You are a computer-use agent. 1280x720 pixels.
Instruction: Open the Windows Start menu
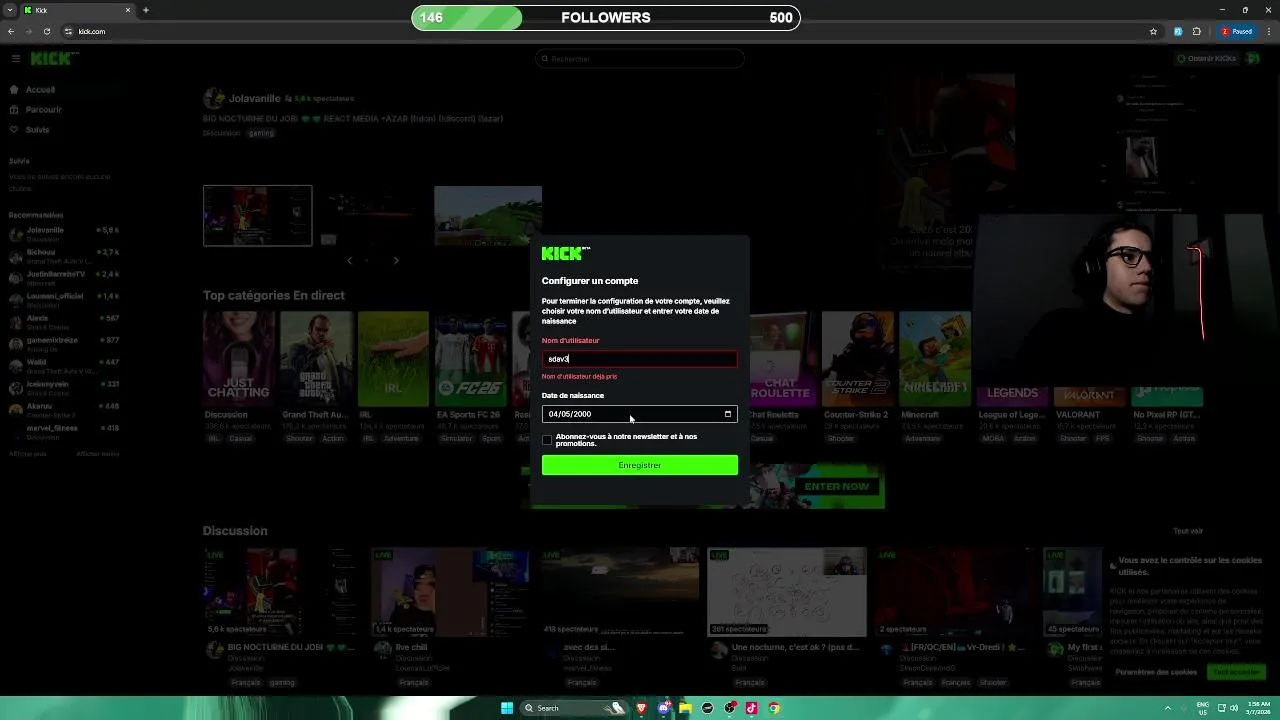tap(507, 708)
